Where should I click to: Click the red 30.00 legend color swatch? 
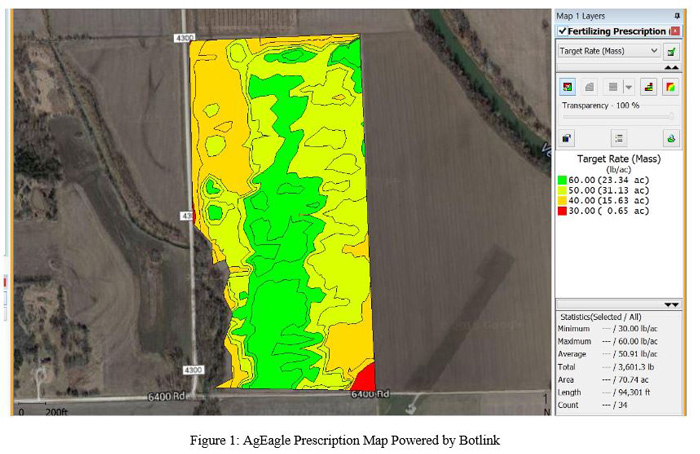tap(562, 211)
